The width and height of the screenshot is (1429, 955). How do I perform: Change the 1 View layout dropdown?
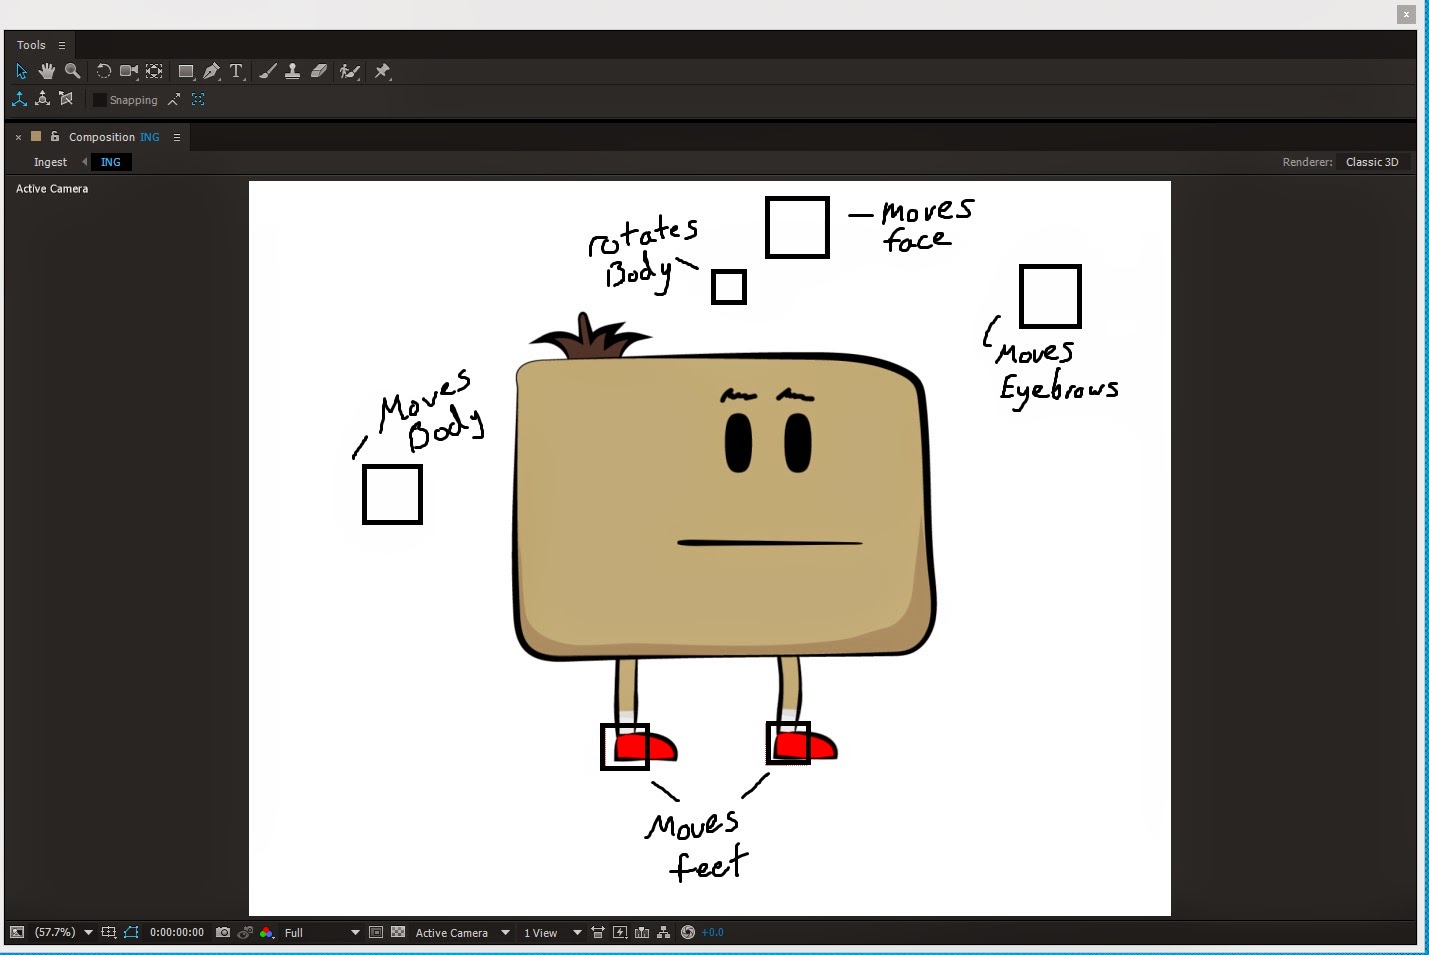tap(548, 932)
